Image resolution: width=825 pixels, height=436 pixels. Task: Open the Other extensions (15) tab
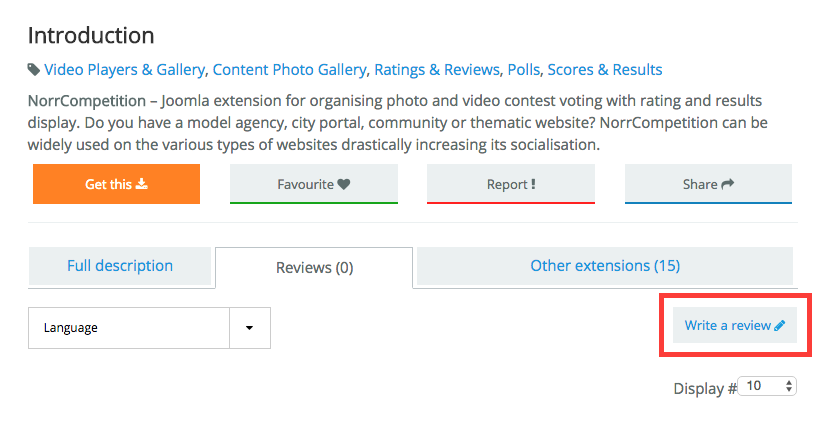pos(605,266)
